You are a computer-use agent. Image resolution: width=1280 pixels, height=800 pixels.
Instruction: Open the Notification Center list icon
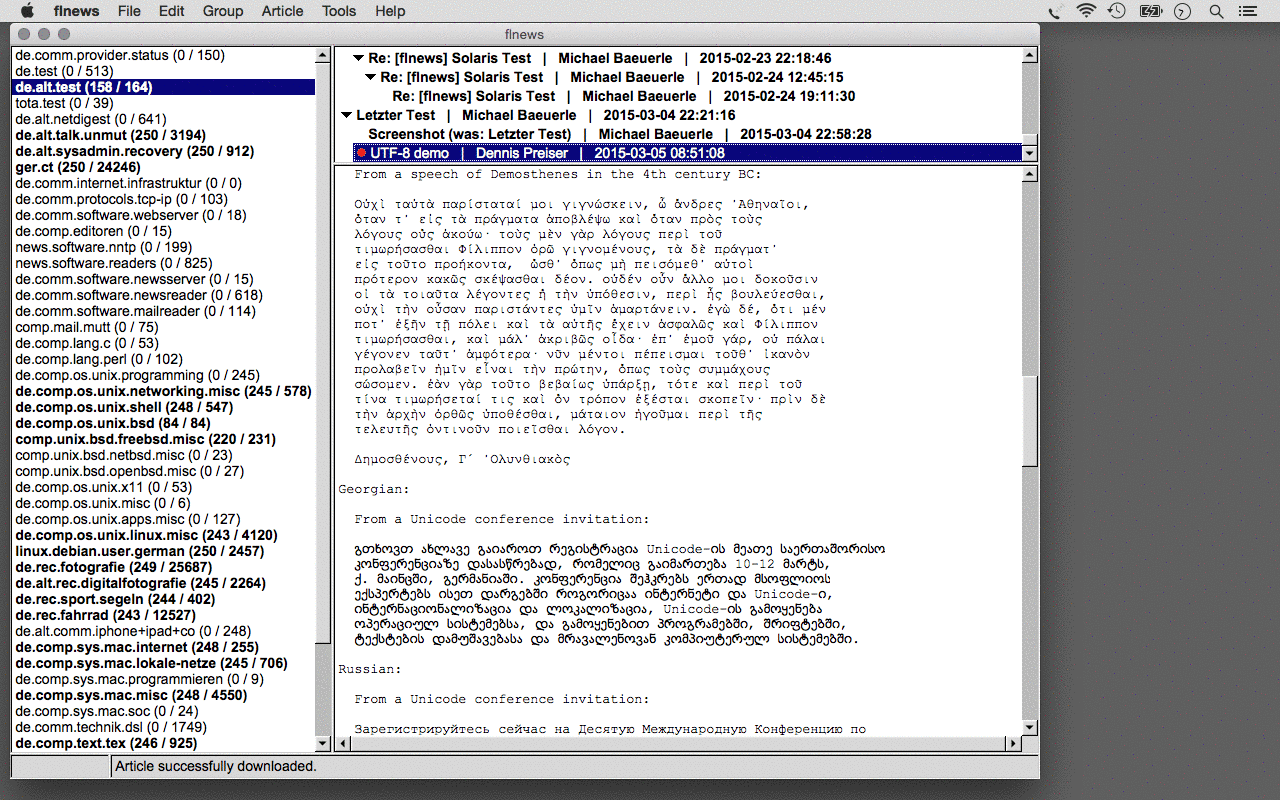click(1247, 11)
